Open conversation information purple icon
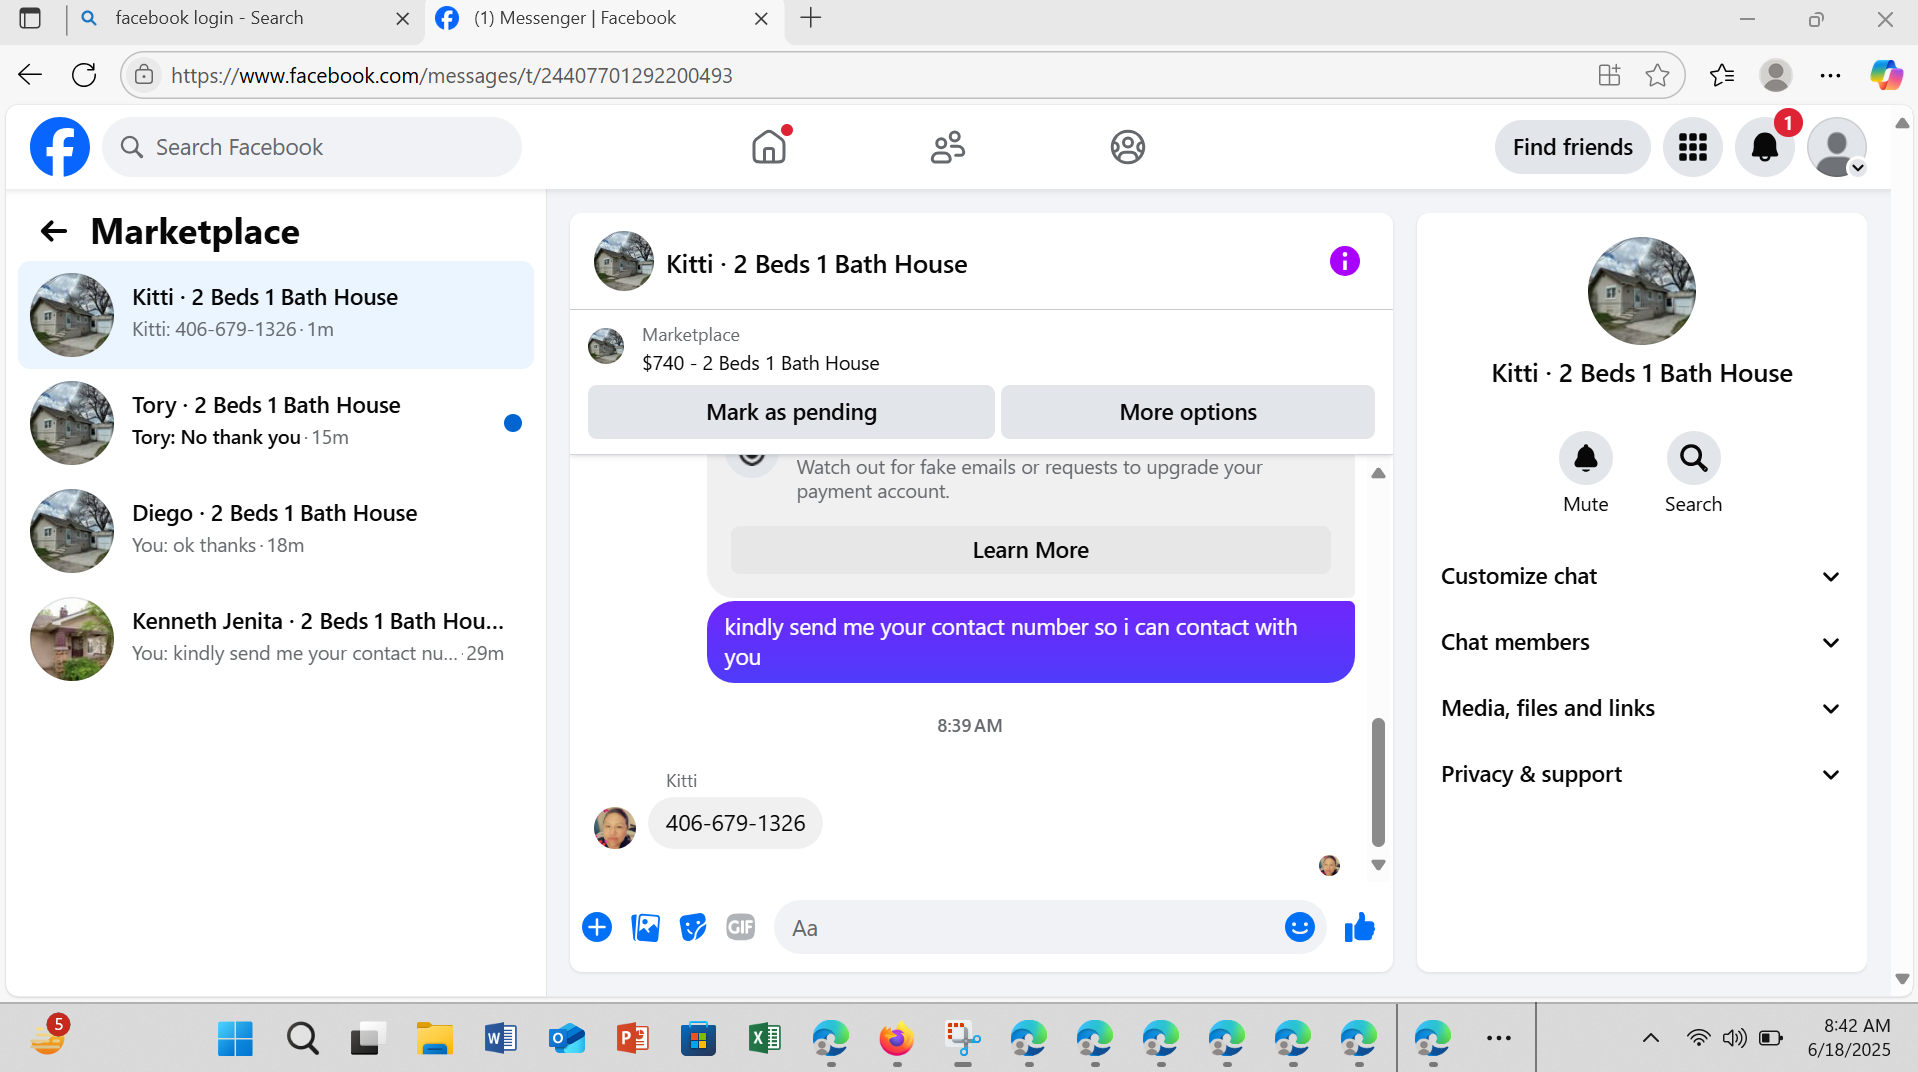Screen dimensions: 1918x1072 coord(1344,262)
